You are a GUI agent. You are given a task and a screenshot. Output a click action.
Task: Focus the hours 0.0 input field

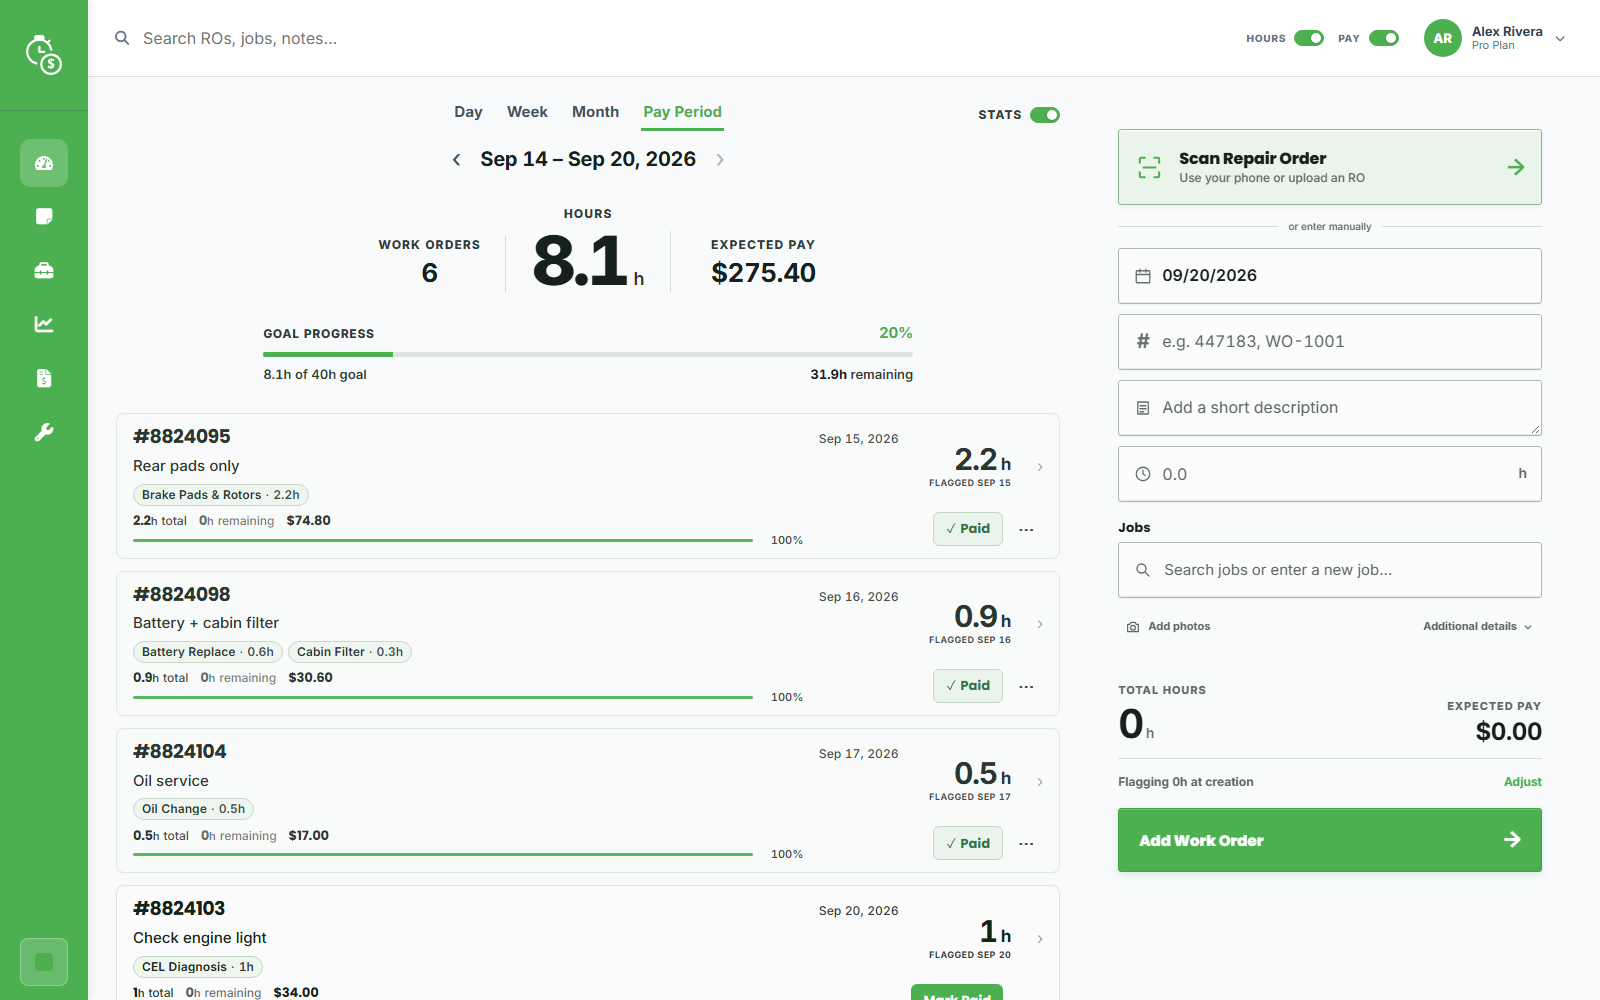click(x=1329, y=474)
